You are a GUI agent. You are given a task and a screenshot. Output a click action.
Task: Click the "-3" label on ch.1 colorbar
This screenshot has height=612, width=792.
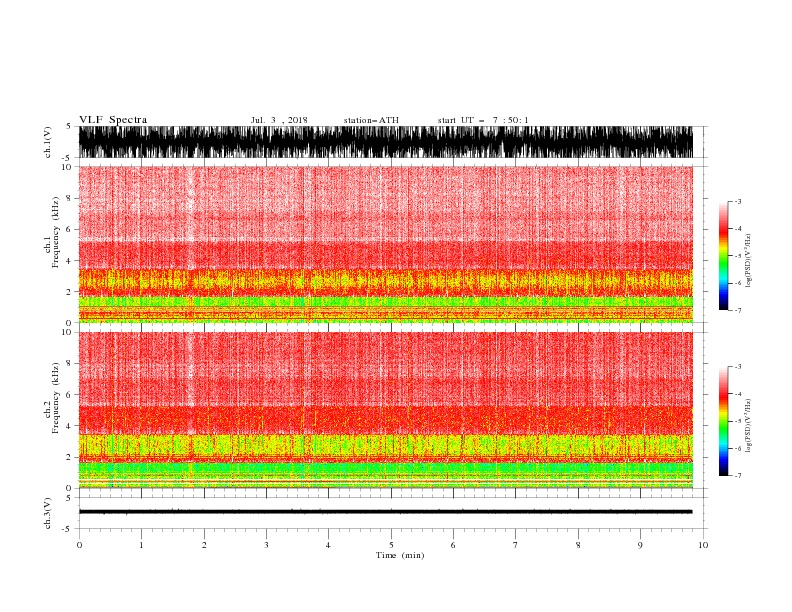[737, 201]
